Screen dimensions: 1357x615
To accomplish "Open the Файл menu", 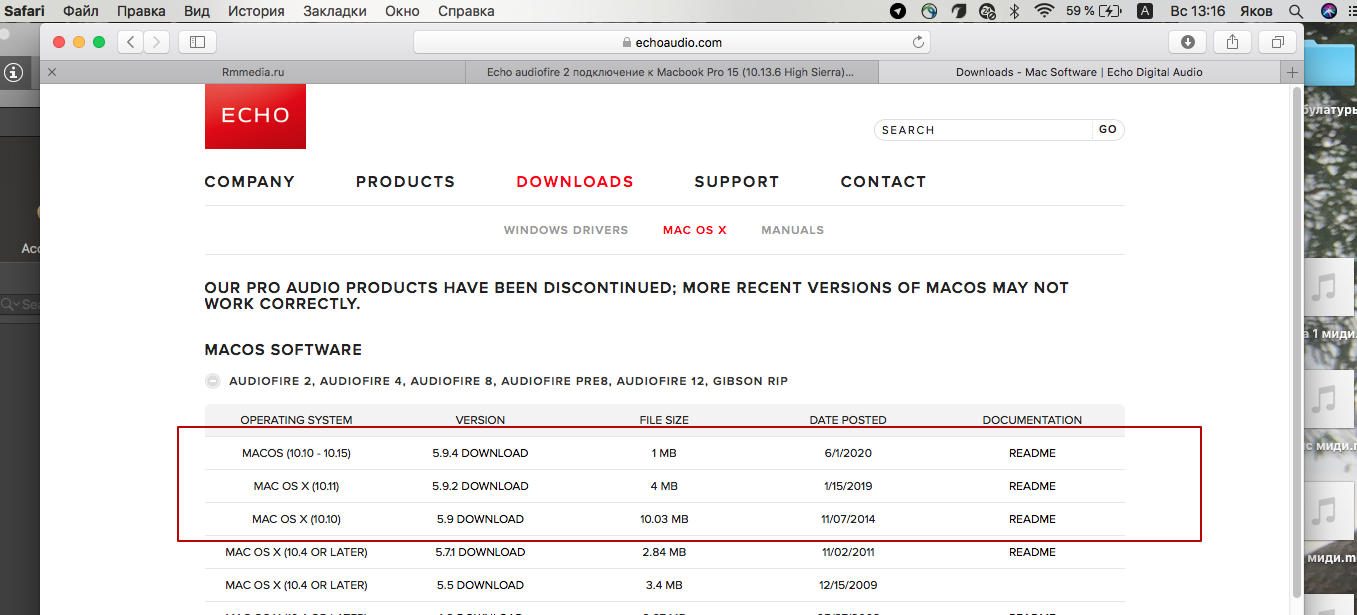I will [82, 11].
